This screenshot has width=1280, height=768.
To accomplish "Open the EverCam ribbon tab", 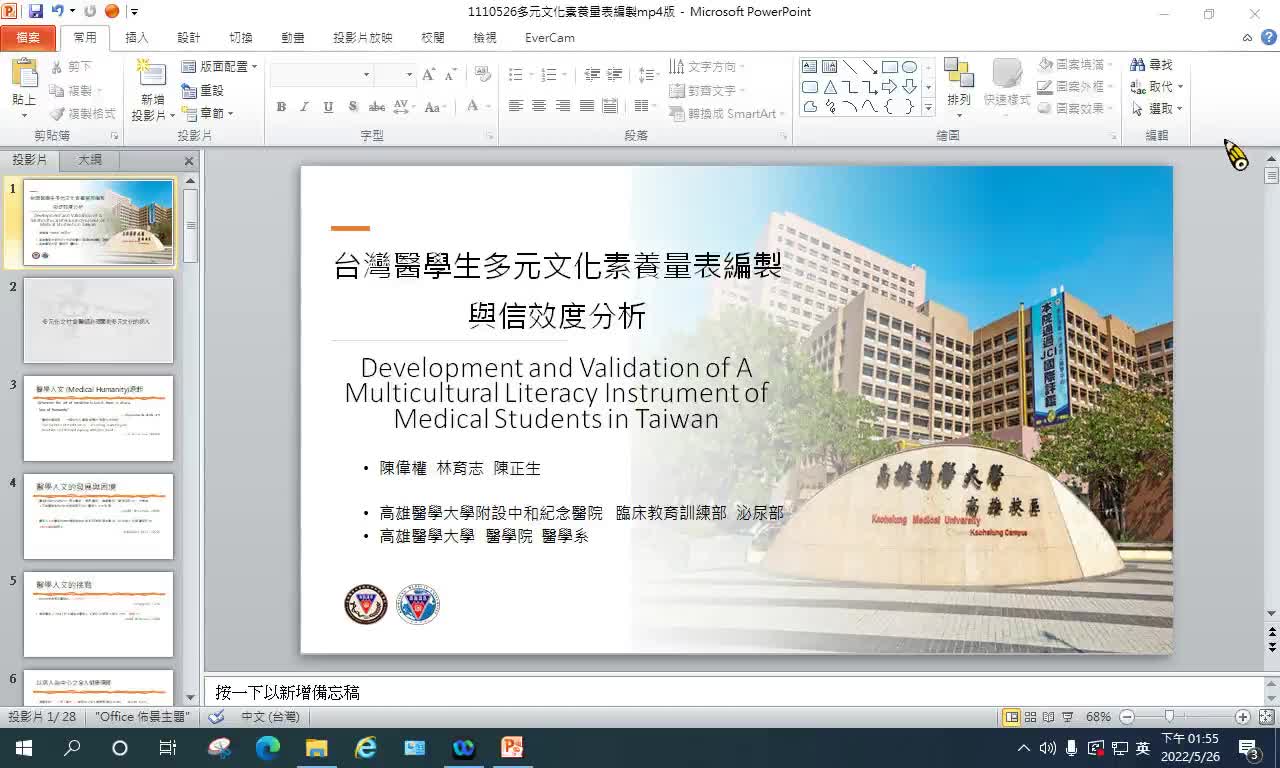I will (550, 38).
